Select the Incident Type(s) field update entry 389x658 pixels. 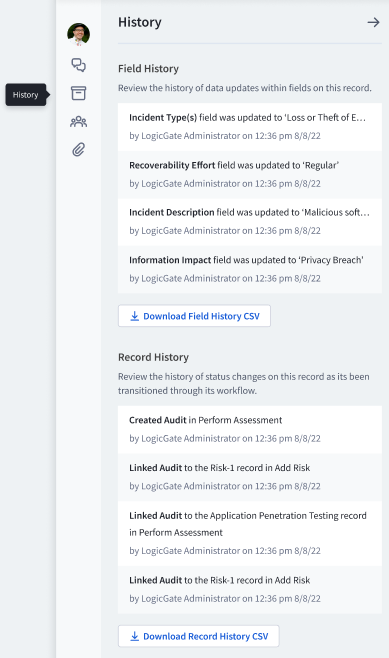point(250,127)
